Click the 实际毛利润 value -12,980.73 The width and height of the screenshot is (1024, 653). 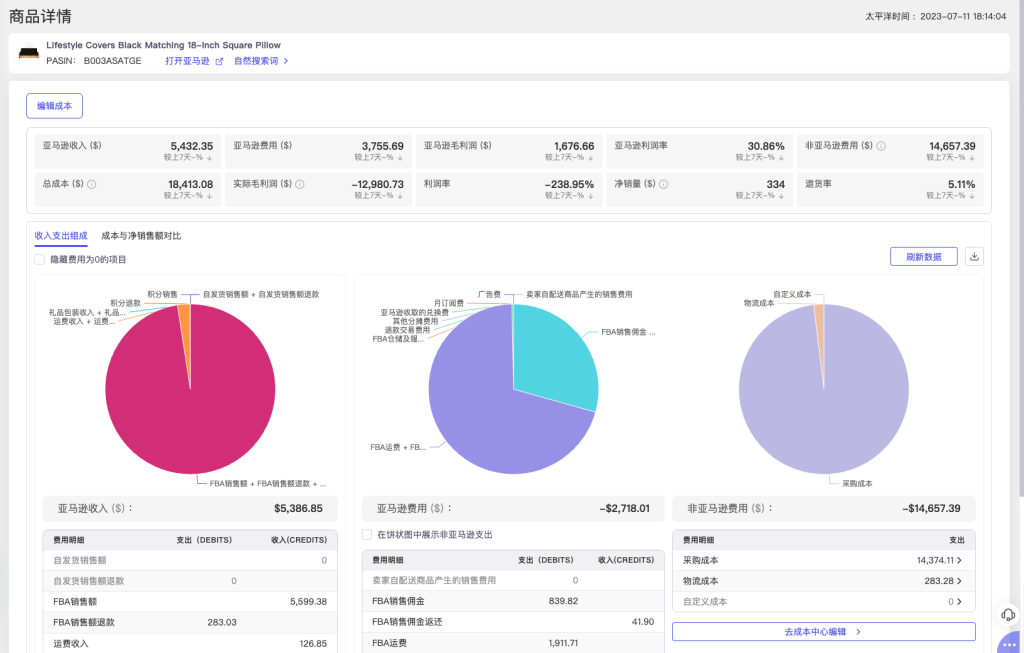(377, 184)
